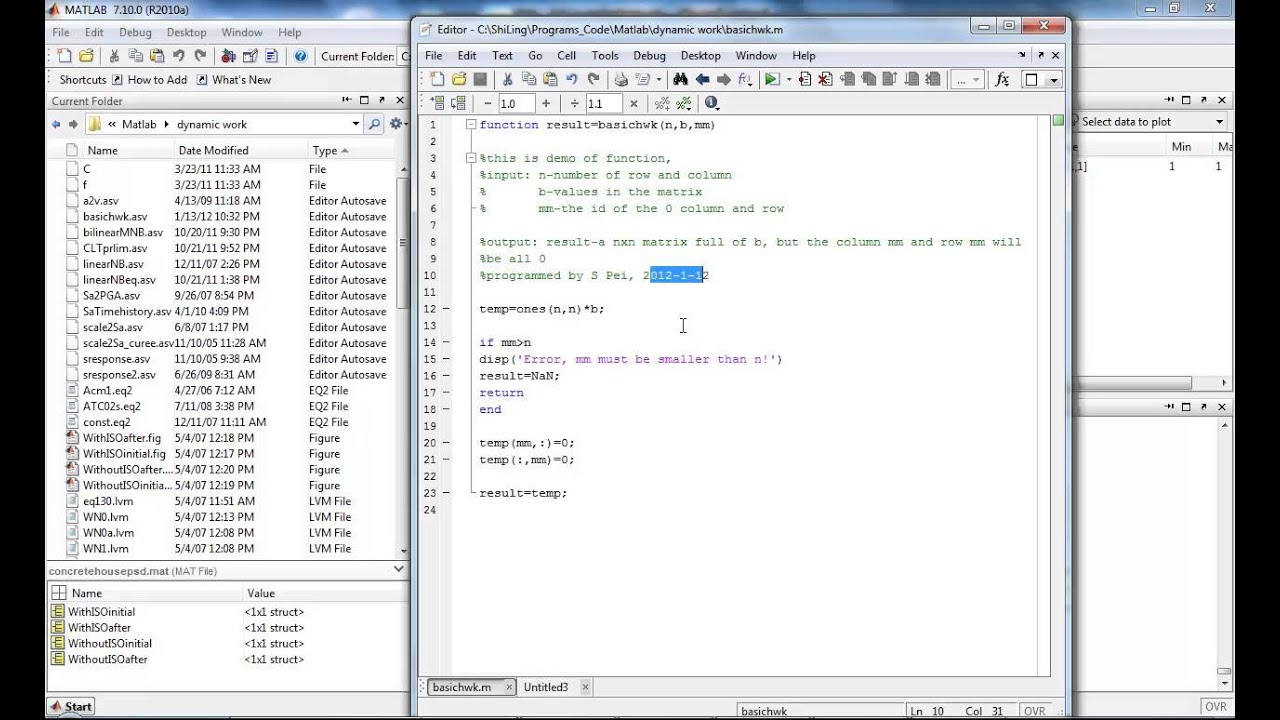The width and height of the screenshot is (1280, 720).
Task: Sort files by the Name column header
Action: click(103, 150)
